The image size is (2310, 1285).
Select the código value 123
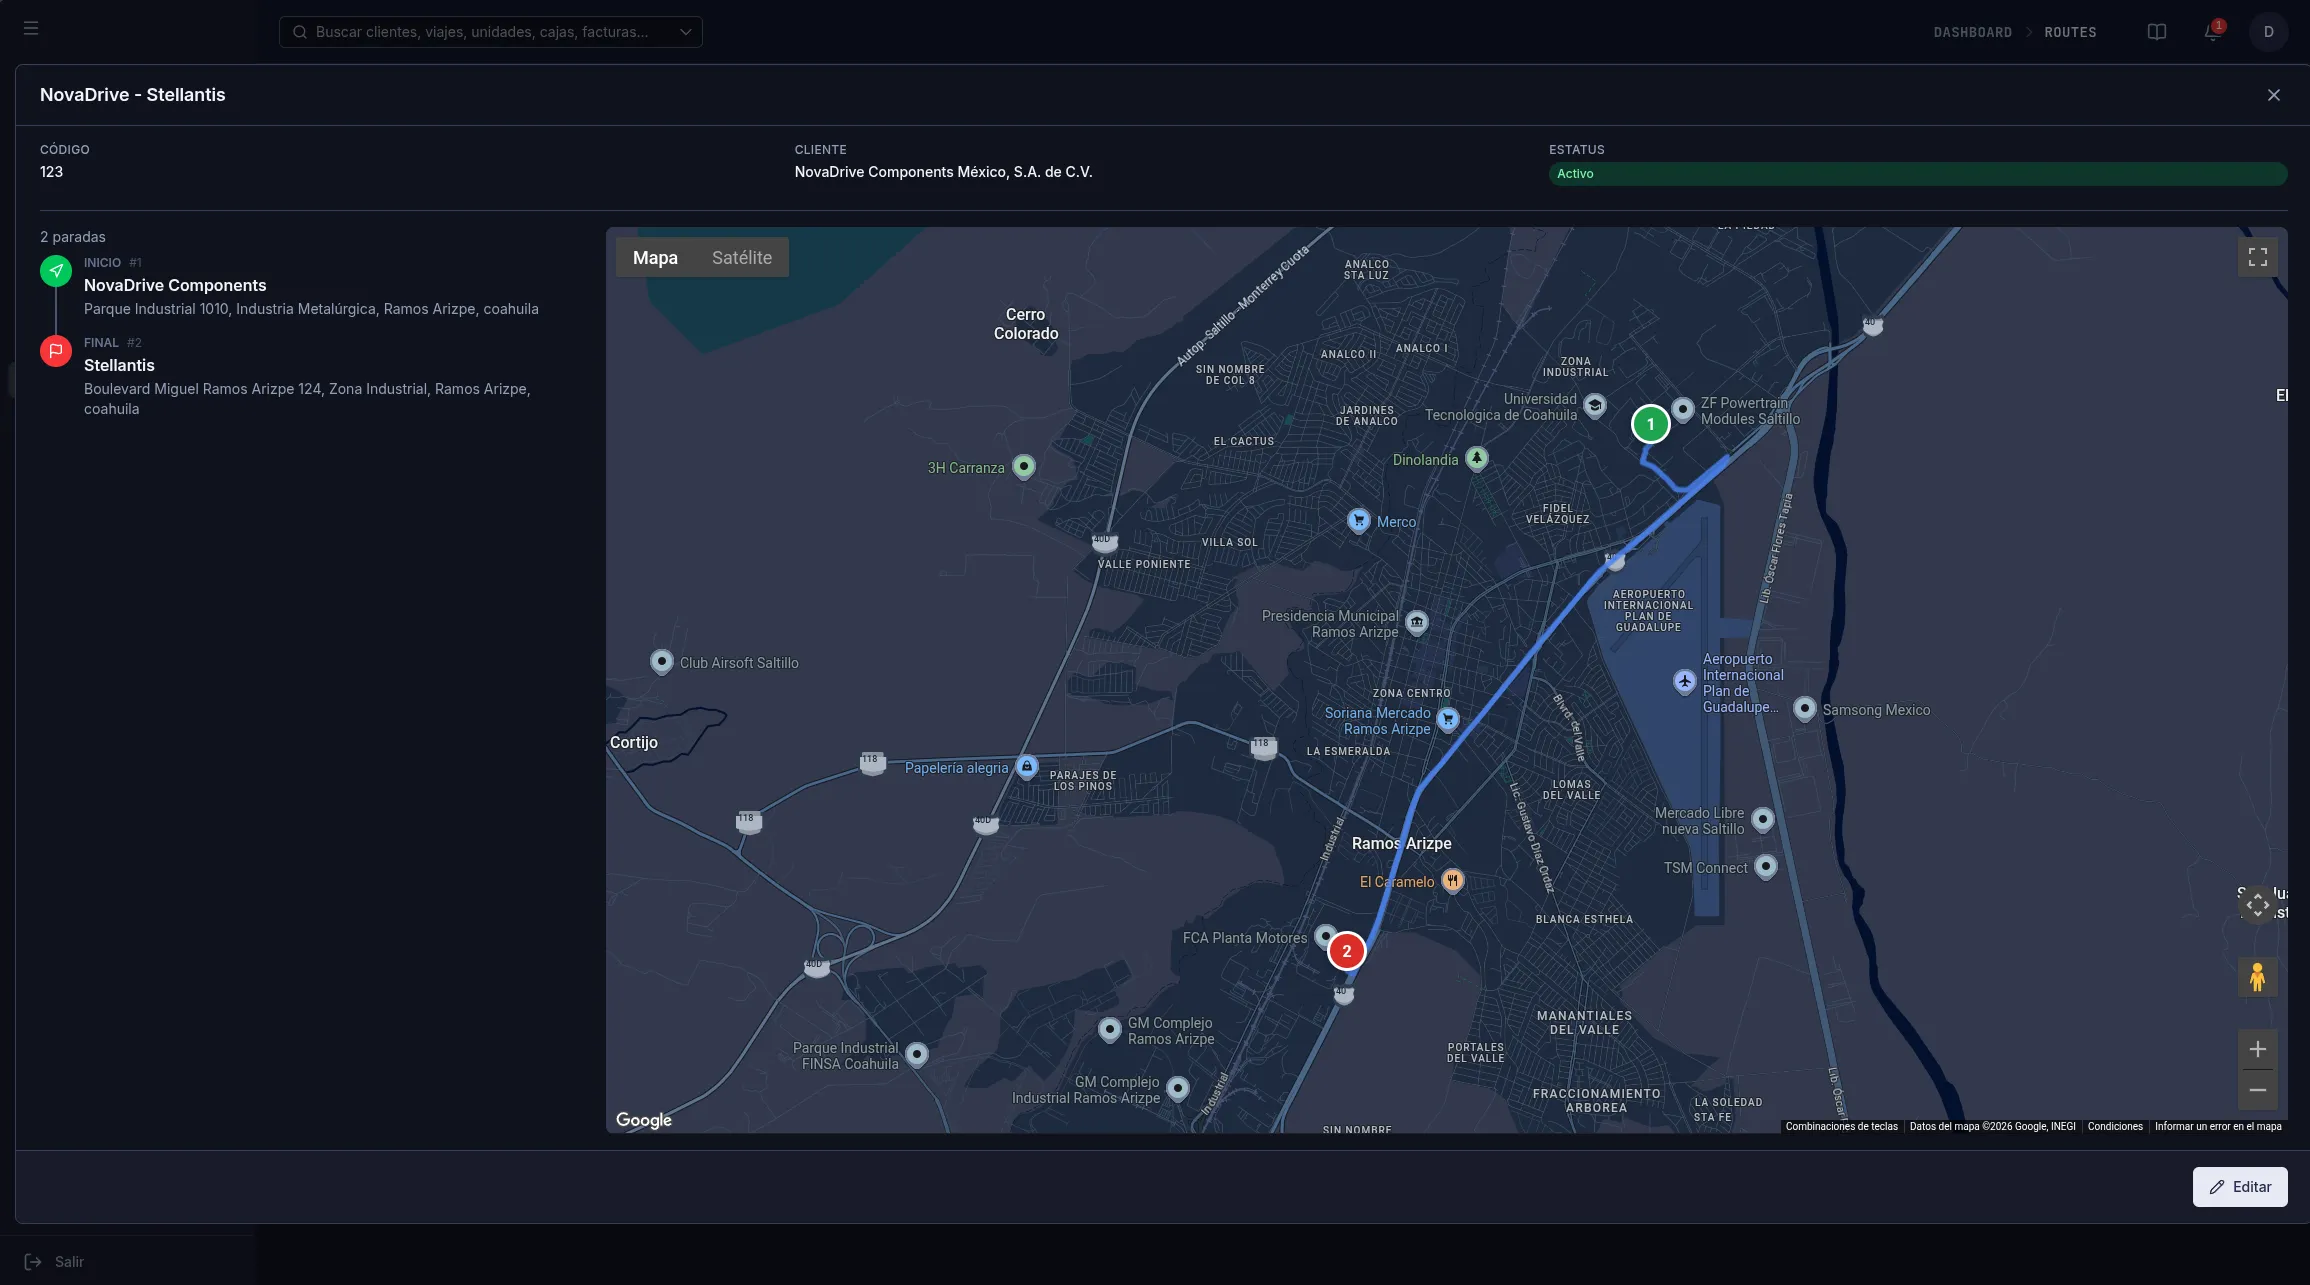point(51,172)
